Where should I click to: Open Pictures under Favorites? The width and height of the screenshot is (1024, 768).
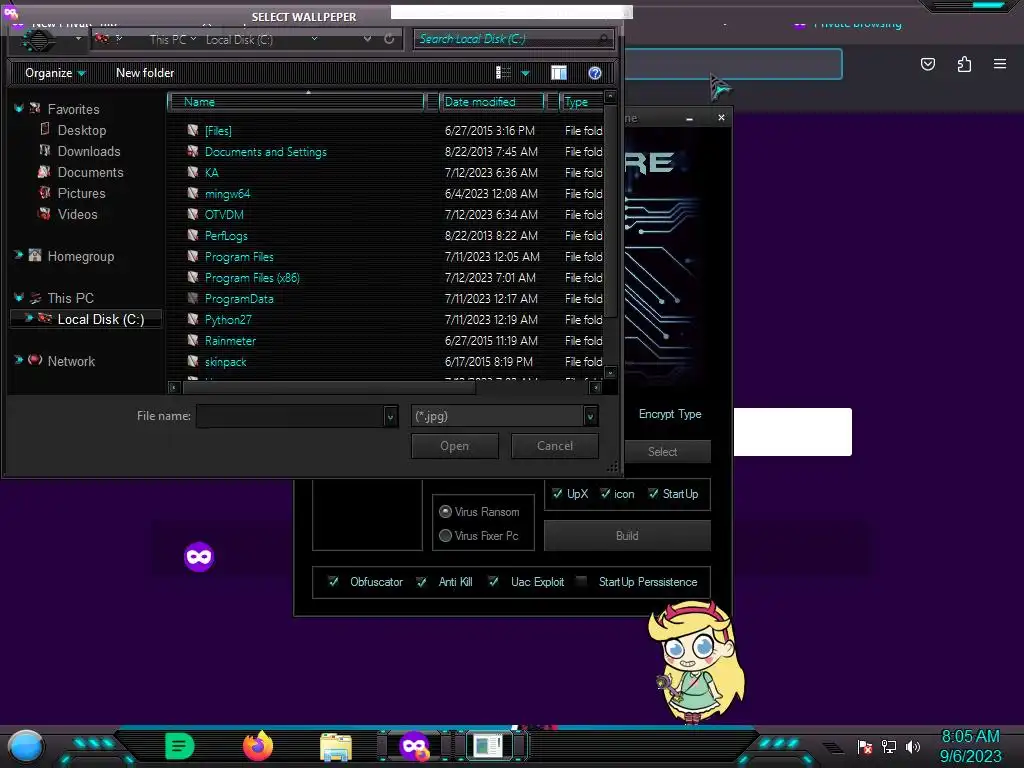[x=81, y=193]
